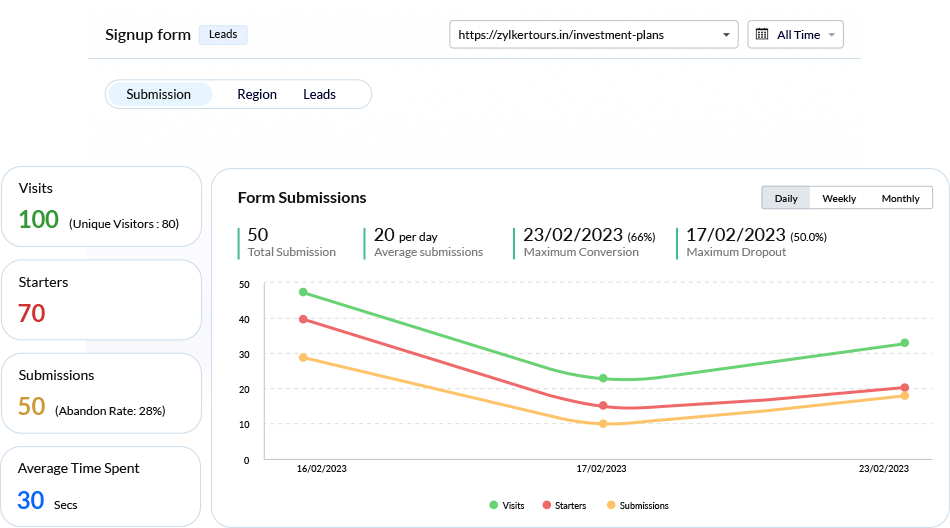The image size is (950, 528).
Task: Click the red Starters legend dot
Action: 546,505
